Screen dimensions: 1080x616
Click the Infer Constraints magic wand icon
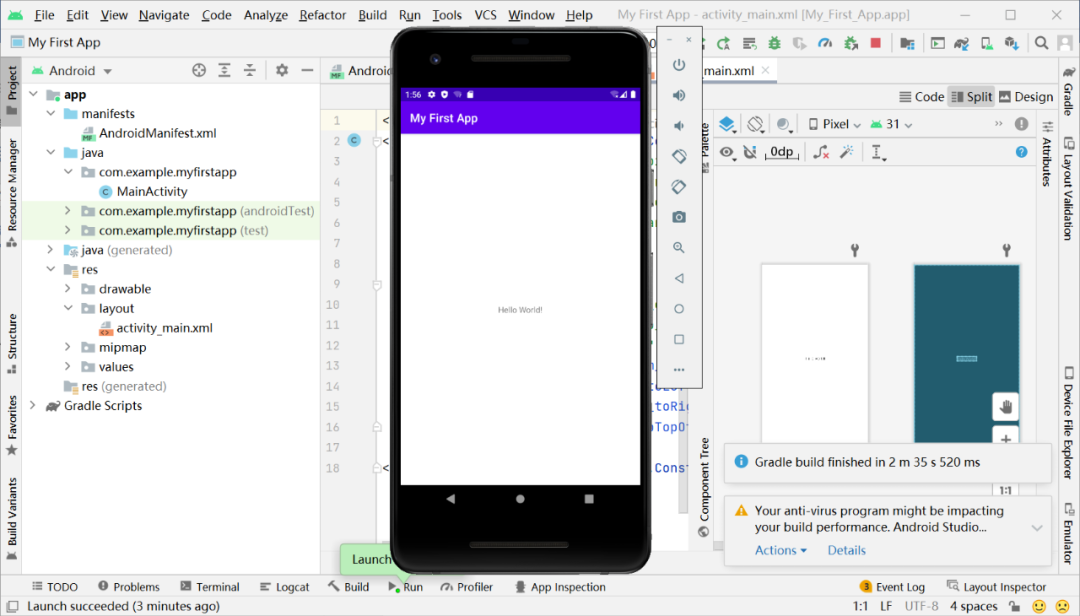pyautogui.click(x=847, y=152)
